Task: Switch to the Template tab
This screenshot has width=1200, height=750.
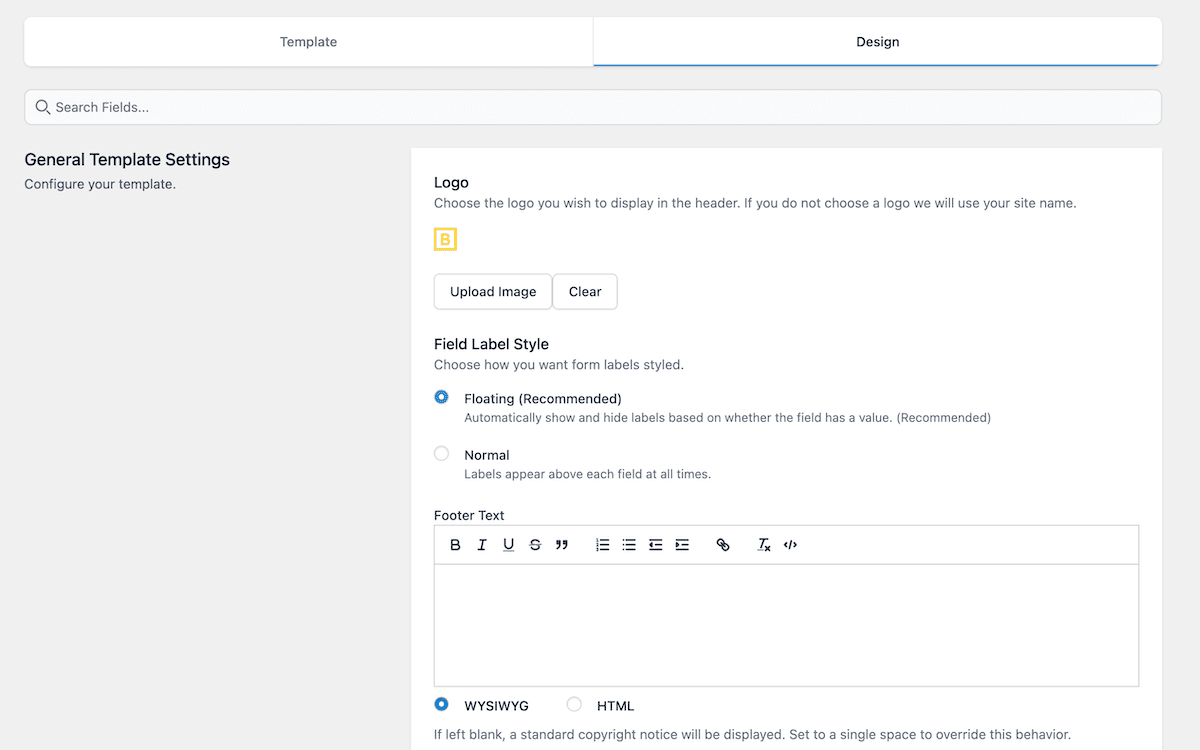Action: [x=308, y=42]
